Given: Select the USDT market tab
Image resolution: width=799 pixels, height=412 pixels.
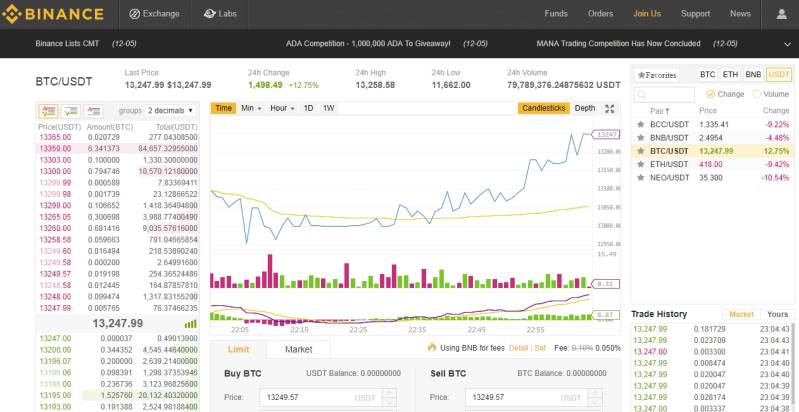Looking at the screenshot, I should pos(779,75).
